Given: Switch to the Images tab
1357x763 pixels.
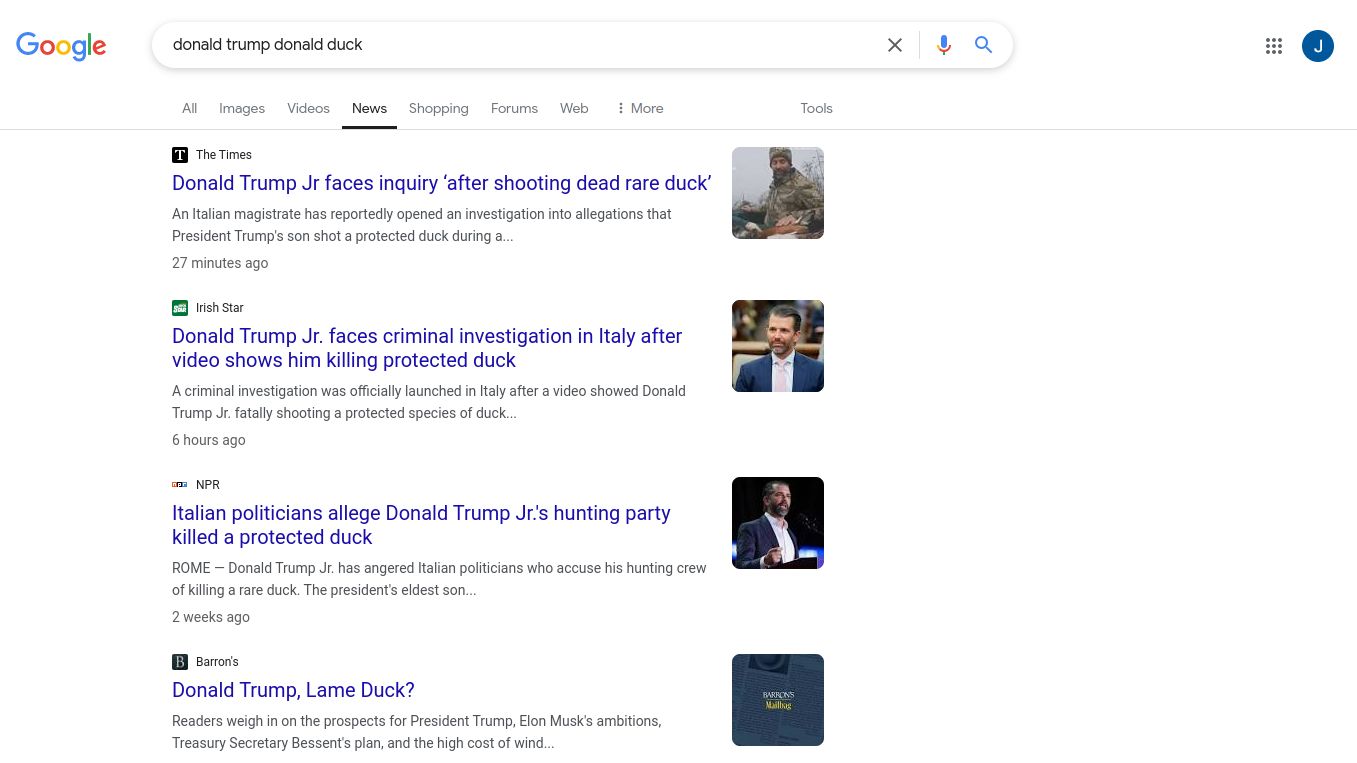Looking at the screenshot, I should [x=242, y=108].
